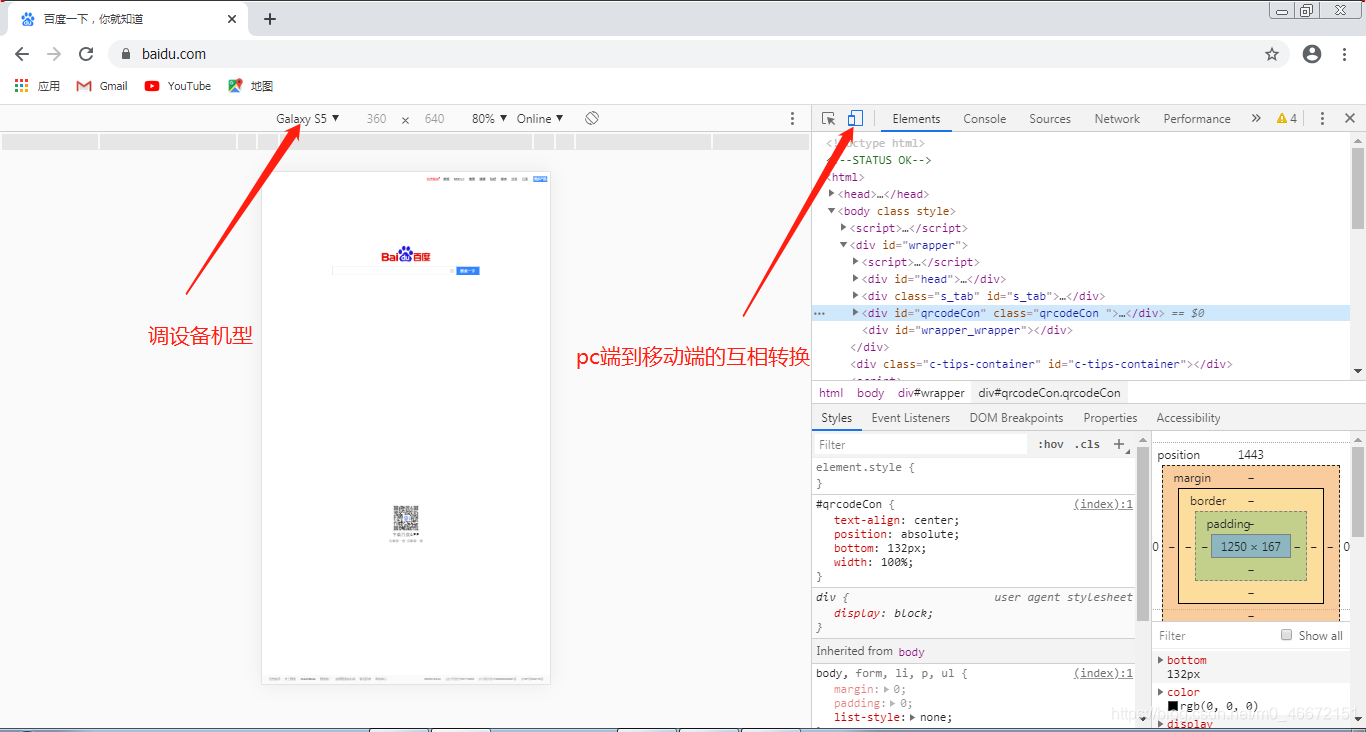Switch to the Performance tab

1197,118
